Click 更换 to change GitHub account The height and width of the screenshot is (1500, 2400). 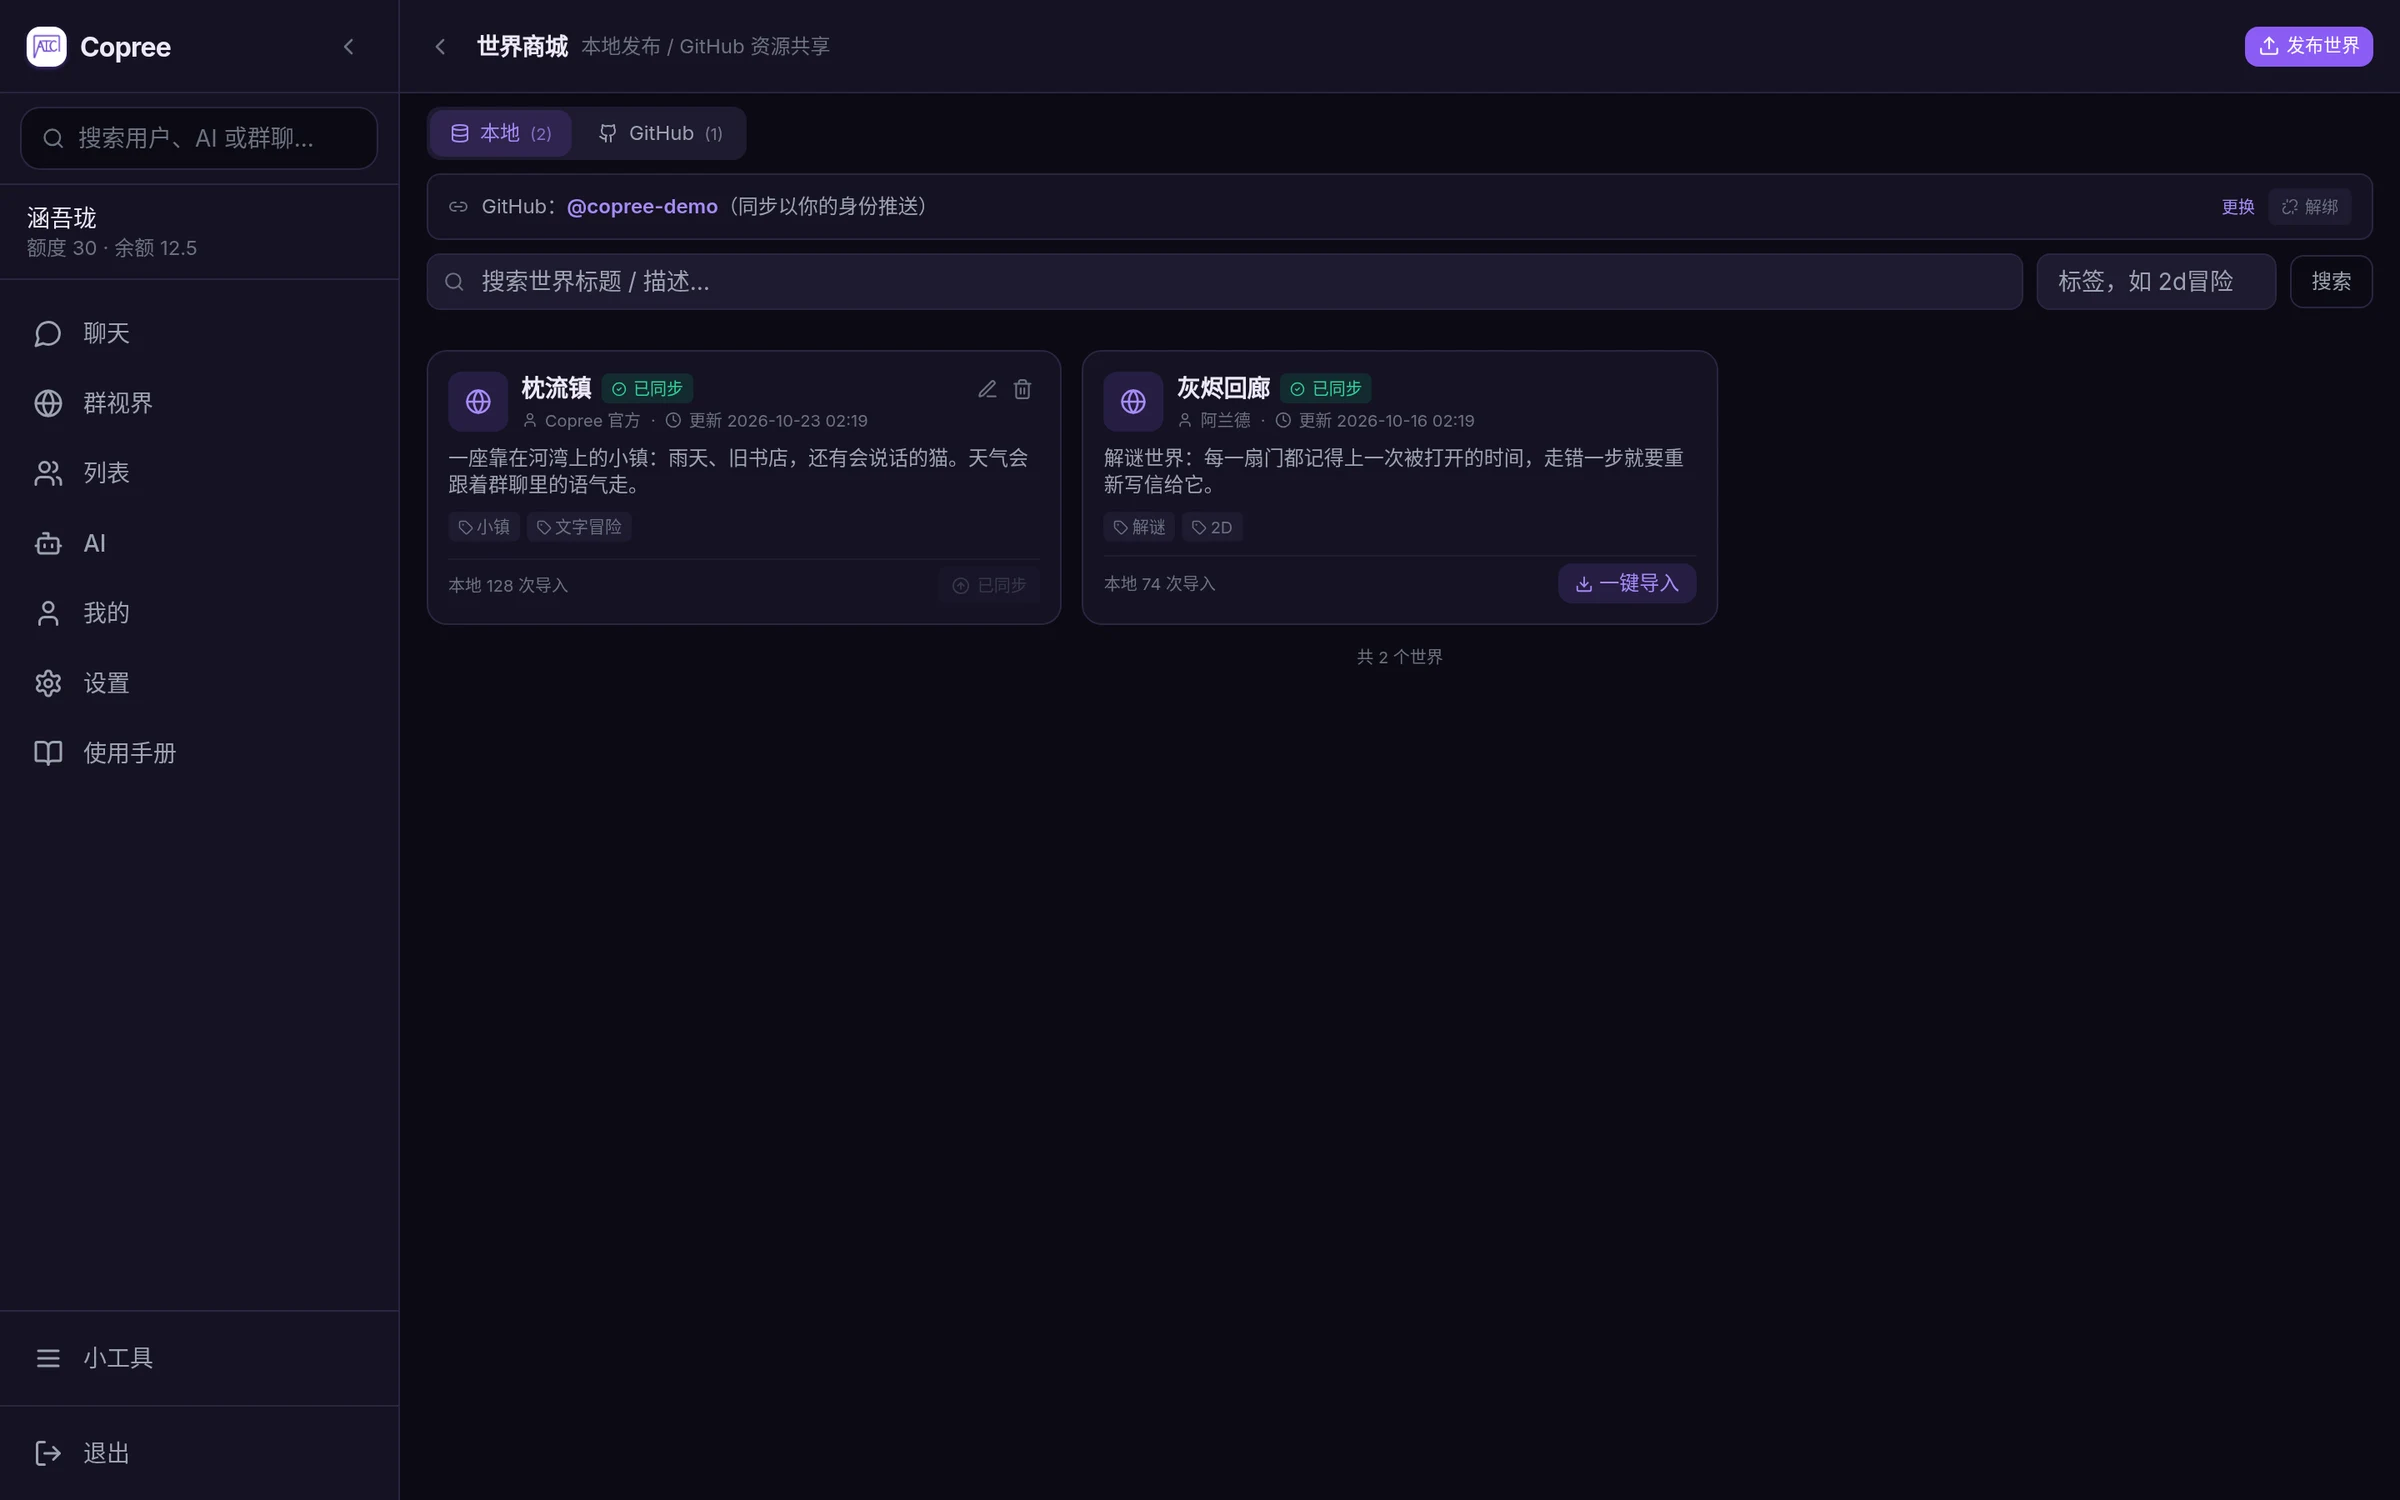point(2238,207)
